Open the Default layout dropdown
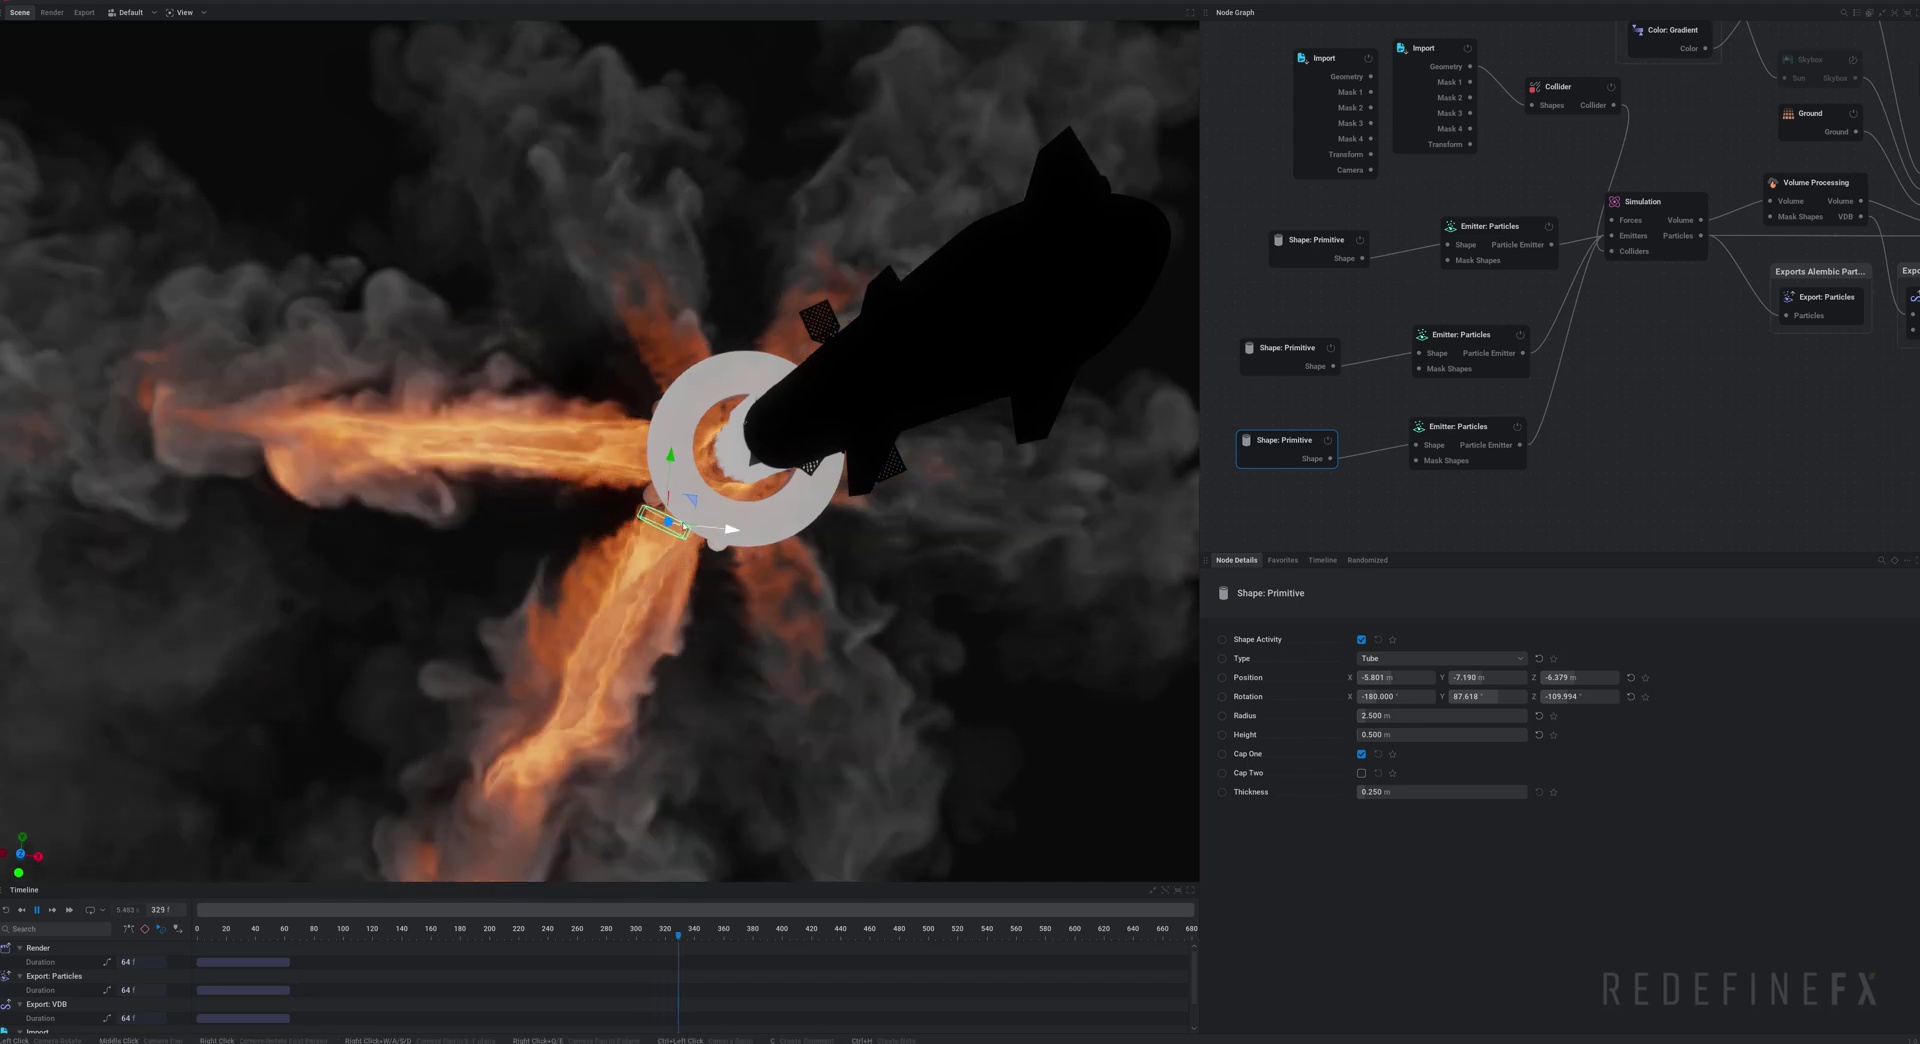This screenshot has height=1044, width=1920. (132, 12)
